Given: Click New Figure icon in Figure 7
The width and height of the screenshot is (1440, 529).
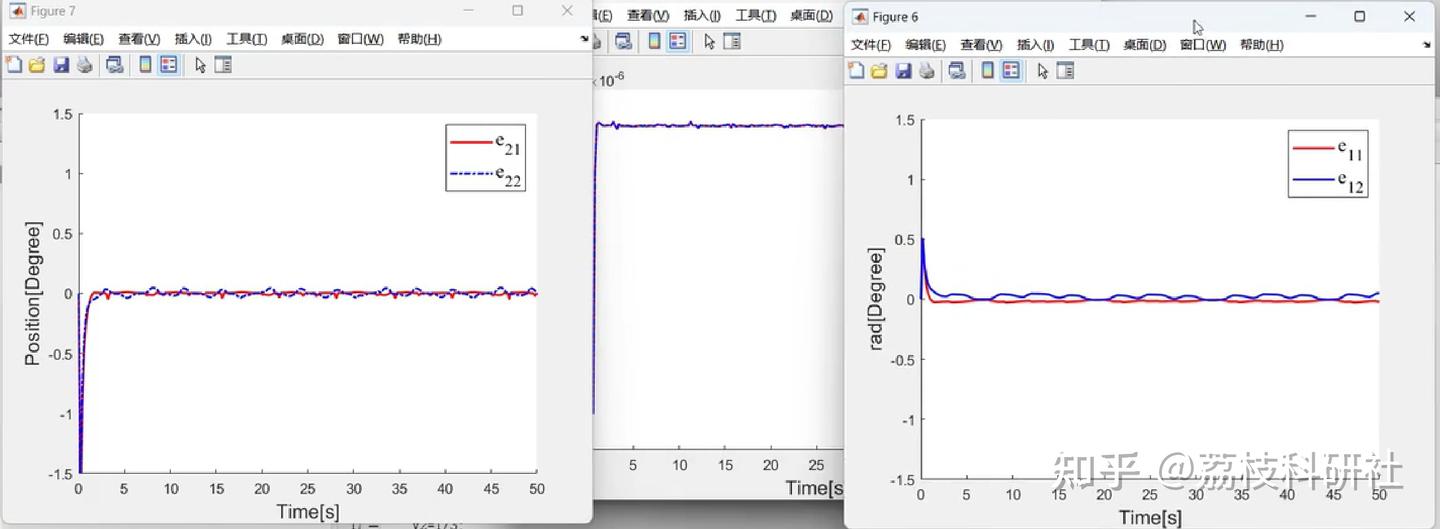Looking at the screenshot, I should 14,65.
